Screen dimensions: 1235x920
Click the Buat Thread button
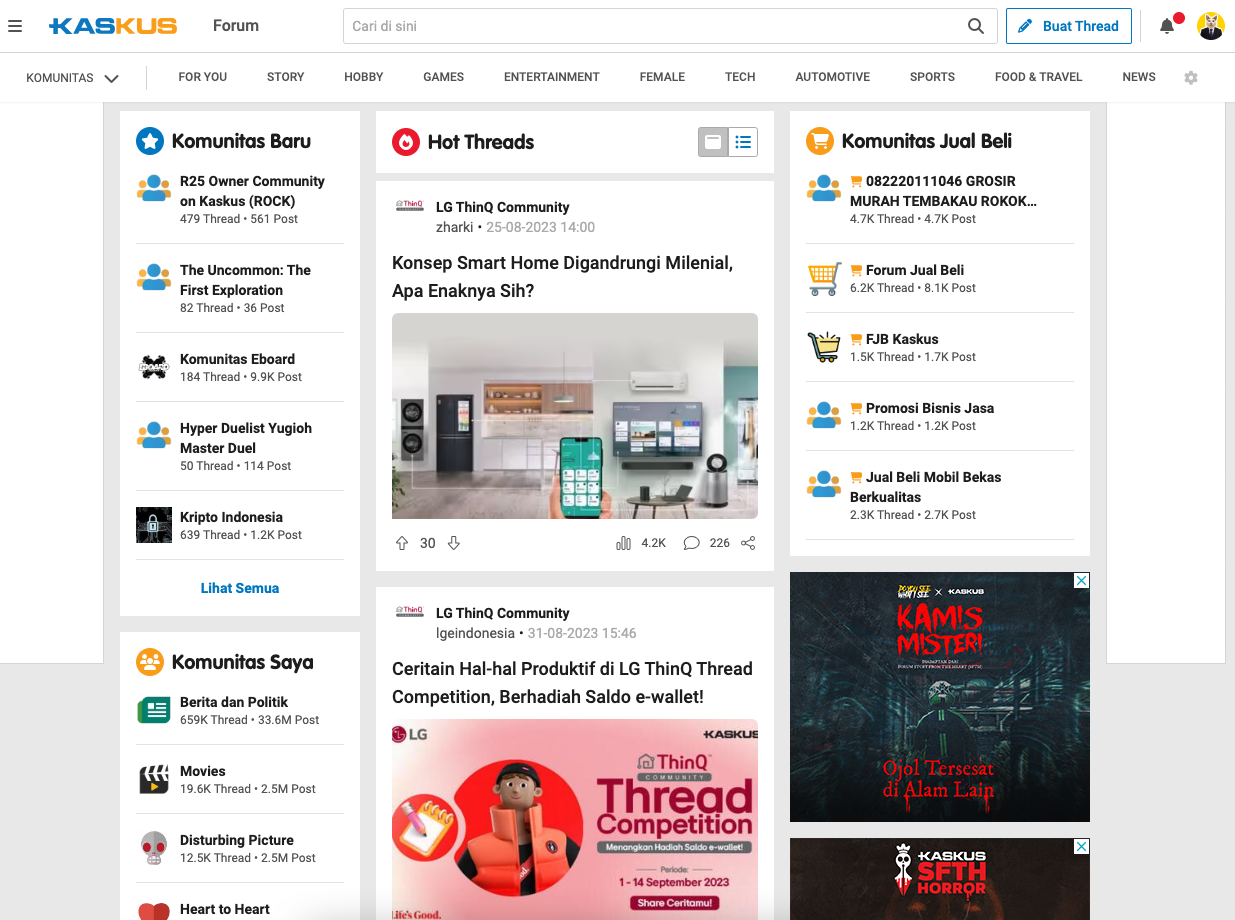(1069, 26)
